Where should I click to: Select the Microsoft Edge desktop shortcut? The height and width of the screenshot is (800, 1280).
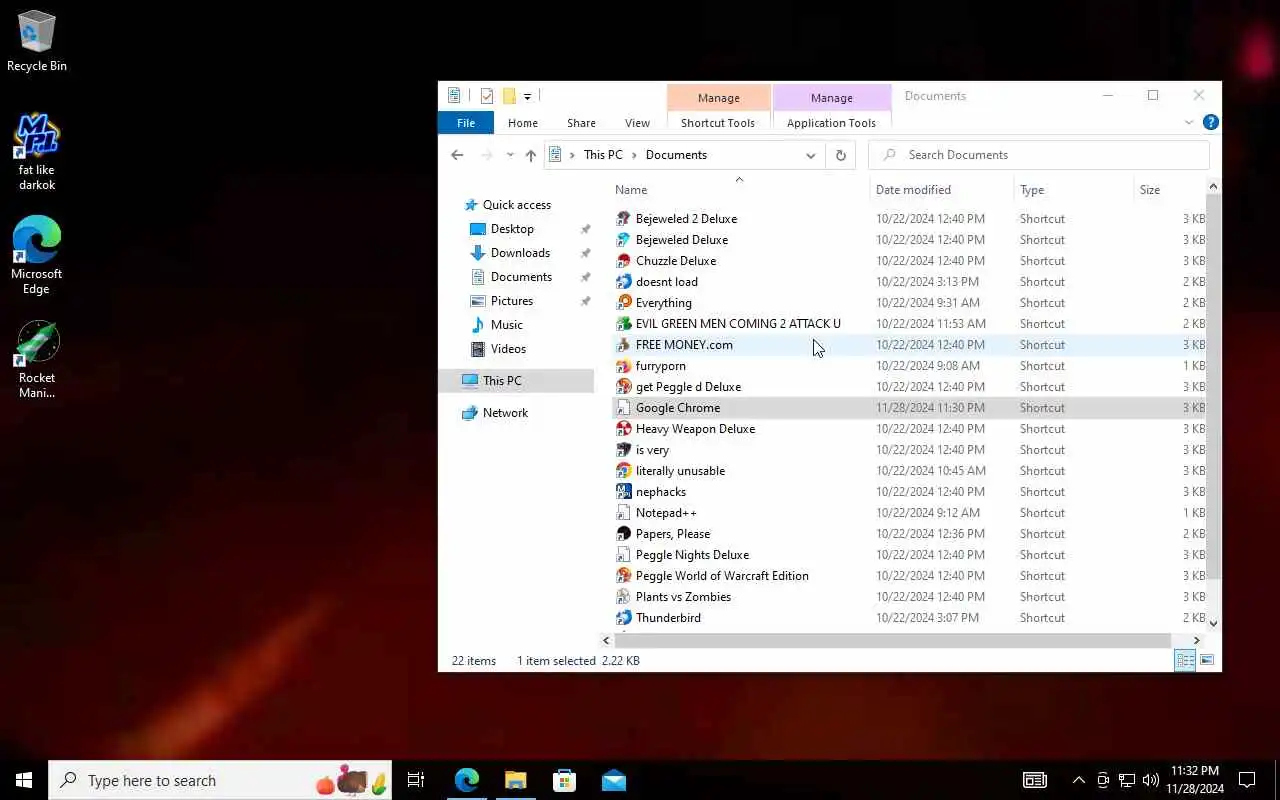pos(37,255)
